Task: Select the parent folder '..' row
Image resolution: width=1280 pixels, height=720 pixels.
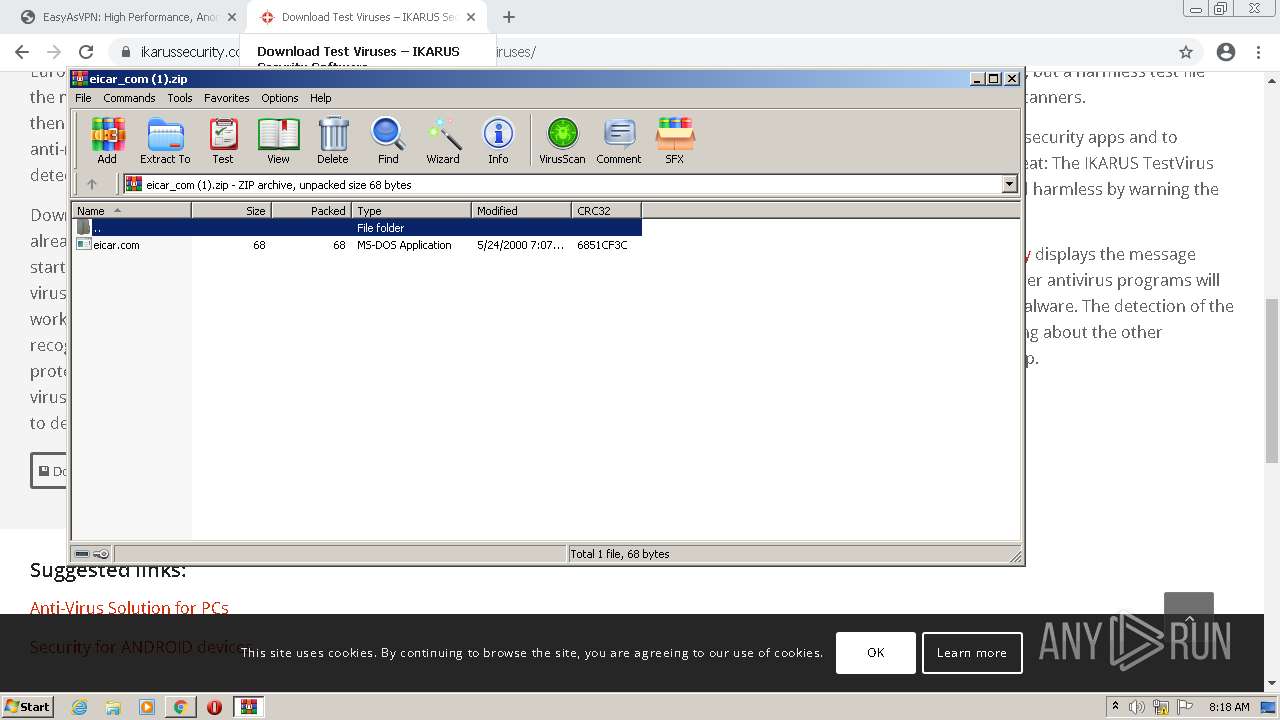Action: [356, 228]
